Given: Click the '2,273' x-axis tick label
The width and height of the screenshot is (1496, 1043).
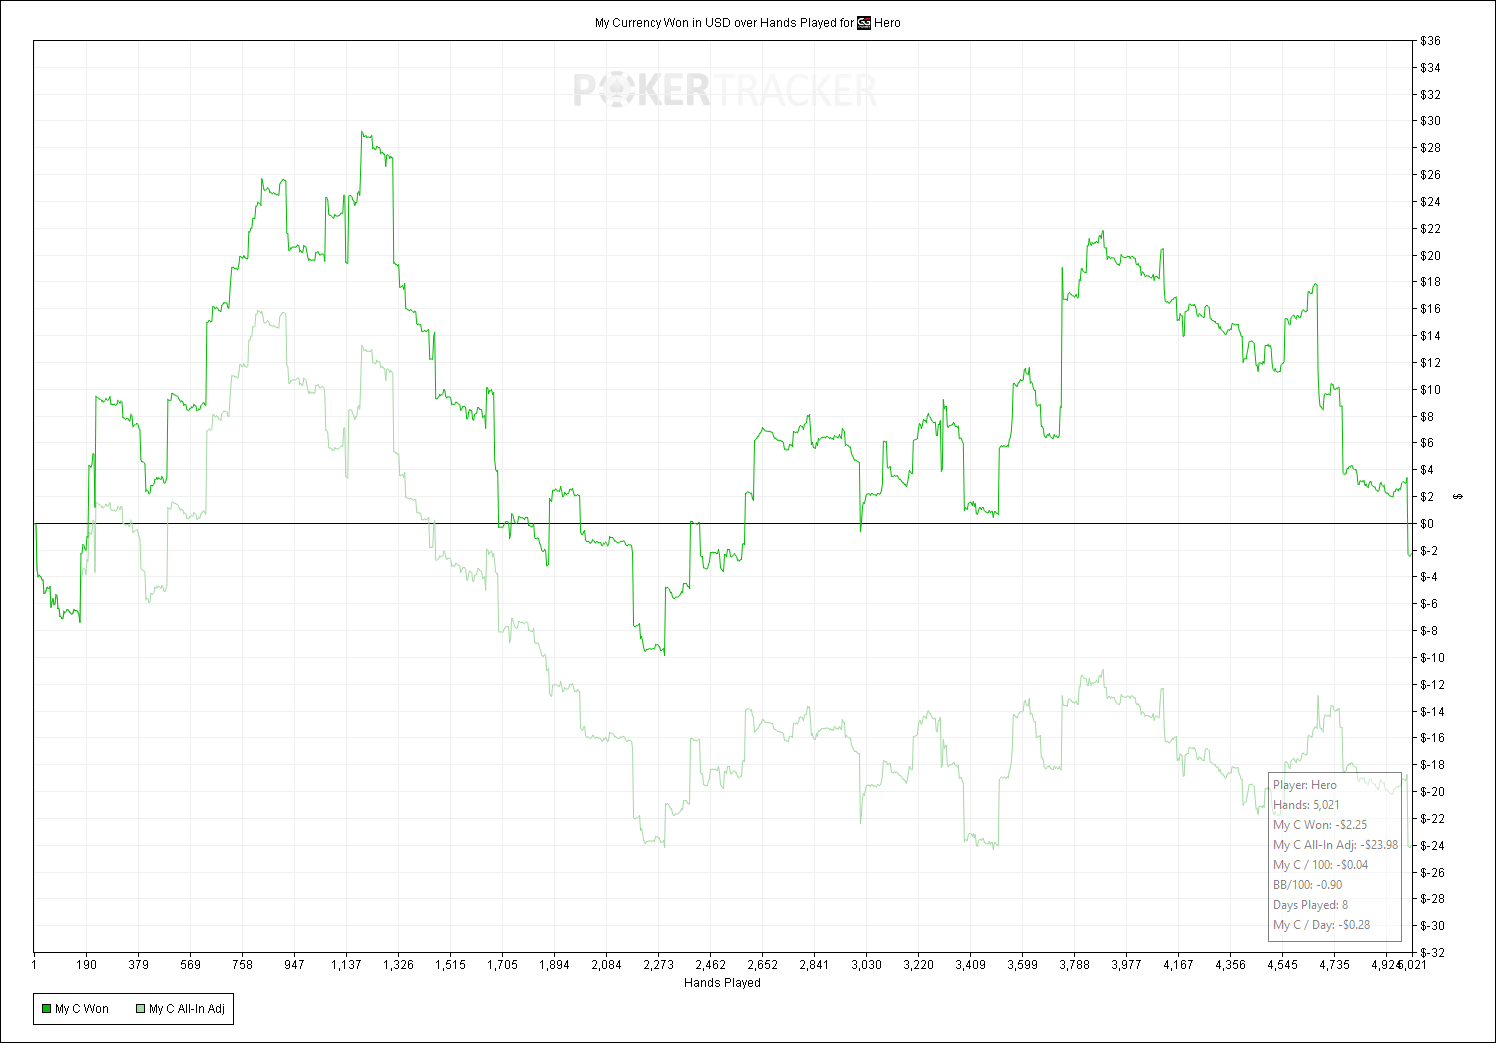Looking at the screenshot, I should (x=659, y=965).
